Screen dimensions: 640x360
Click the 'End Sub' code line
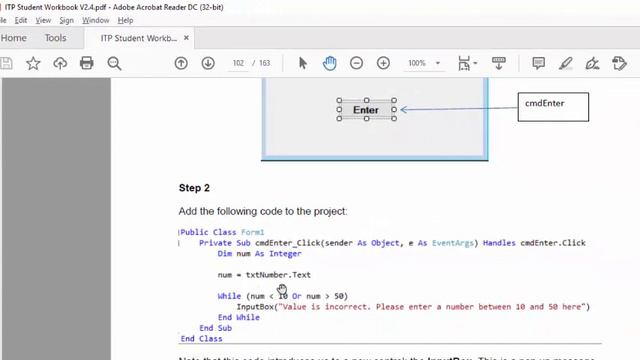coord(216,328)
